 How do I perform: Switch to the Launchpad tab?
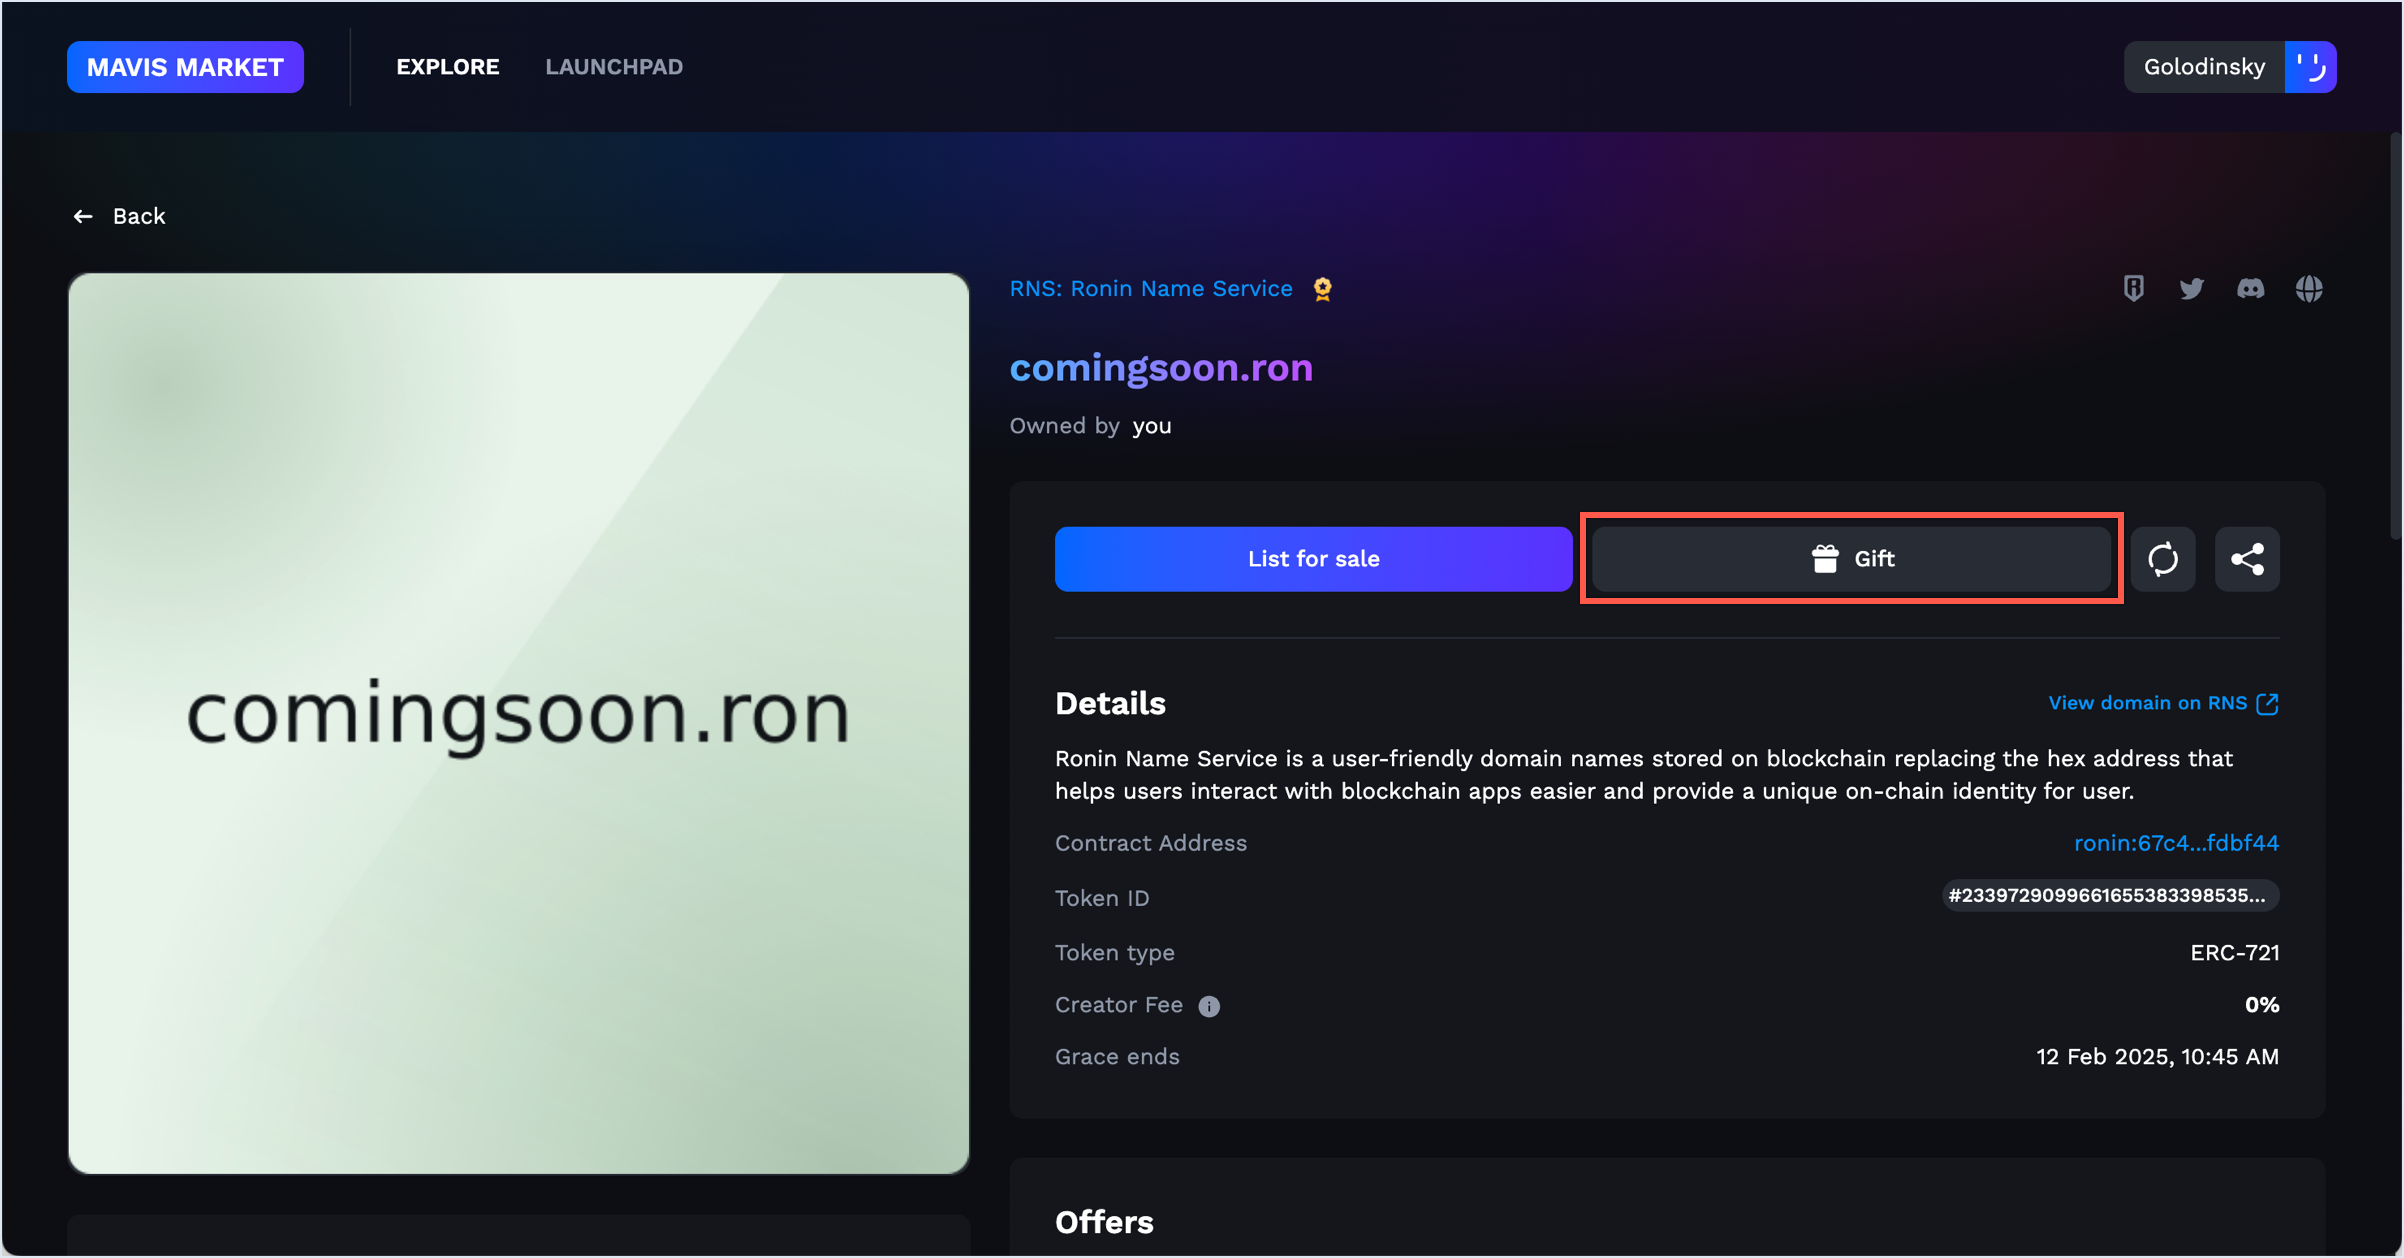click(x=614, y=67)
